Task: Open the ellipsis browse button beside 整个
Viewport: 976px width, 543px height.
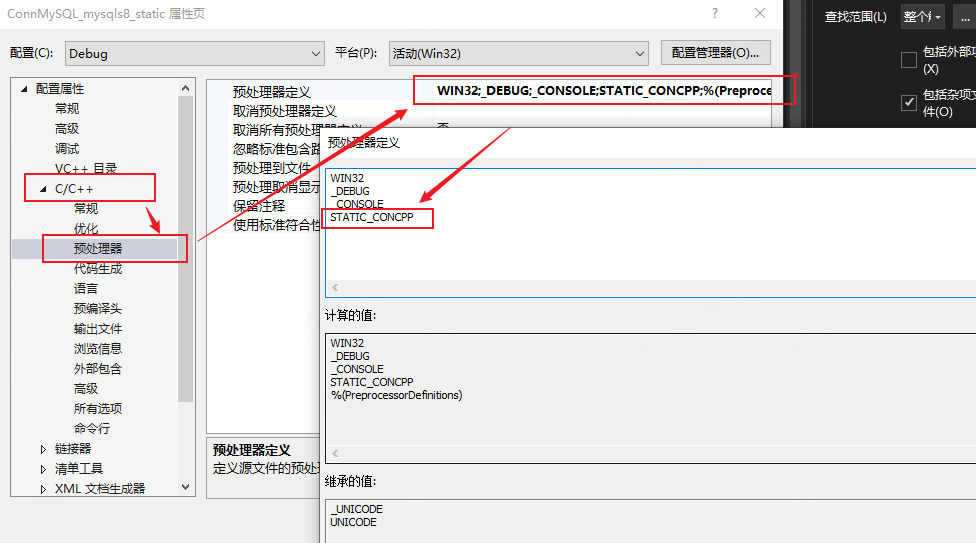Action: point(965,17)
